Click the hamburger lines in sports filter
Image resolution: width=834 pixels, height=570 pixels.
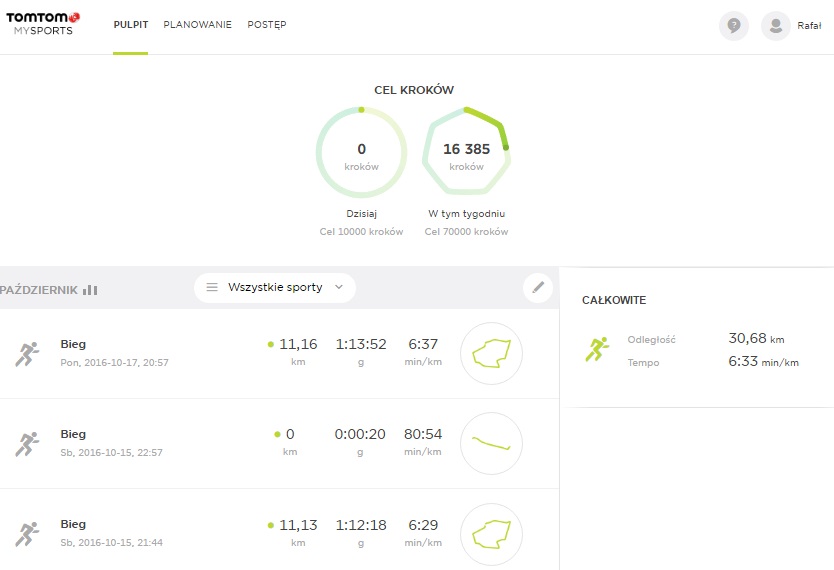click(x=212, y=287)
